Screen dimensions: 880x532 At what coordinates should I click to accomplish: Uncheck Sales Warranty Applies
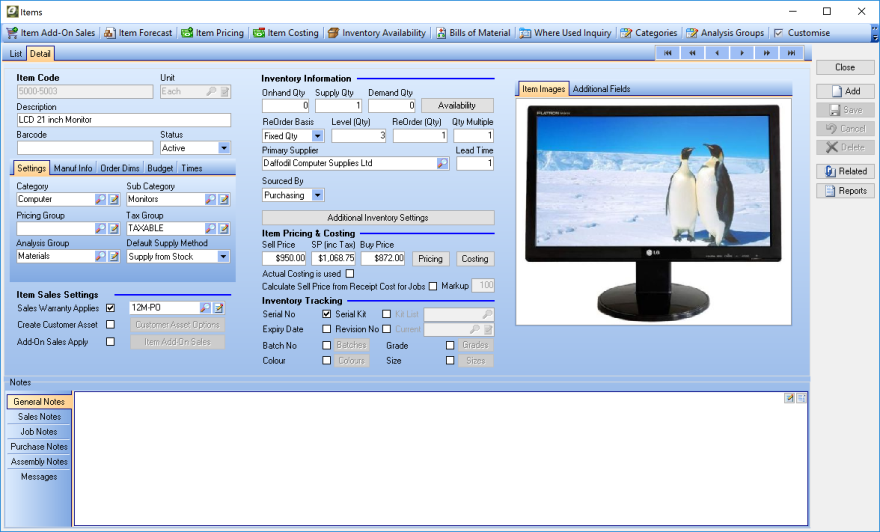tap(111, 308)
